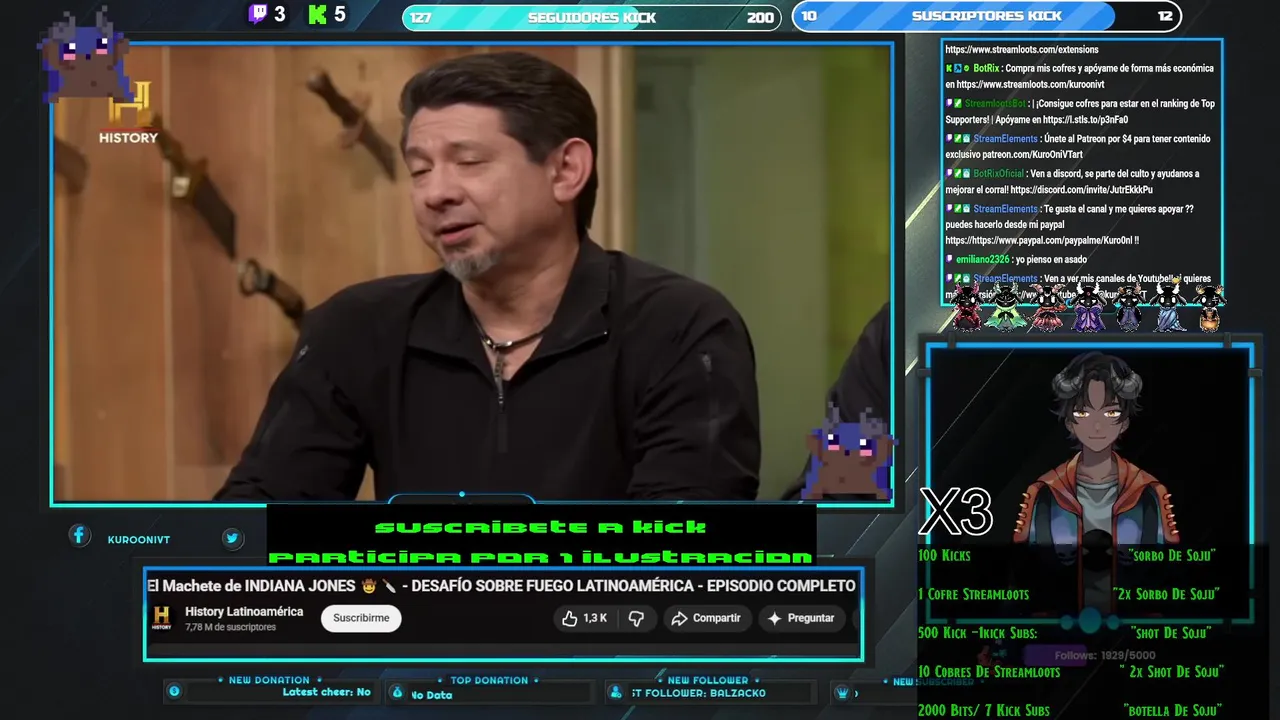Click the emiliano2326 username in chat
The image size is (1280, 720).
[x=982, y=260]
